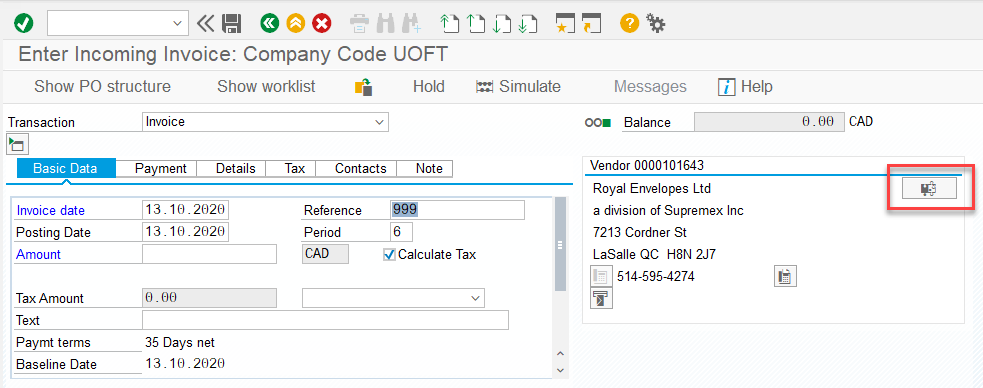Click the red Cancel icon
Screen dimensions: 983x388
point(322,24)
